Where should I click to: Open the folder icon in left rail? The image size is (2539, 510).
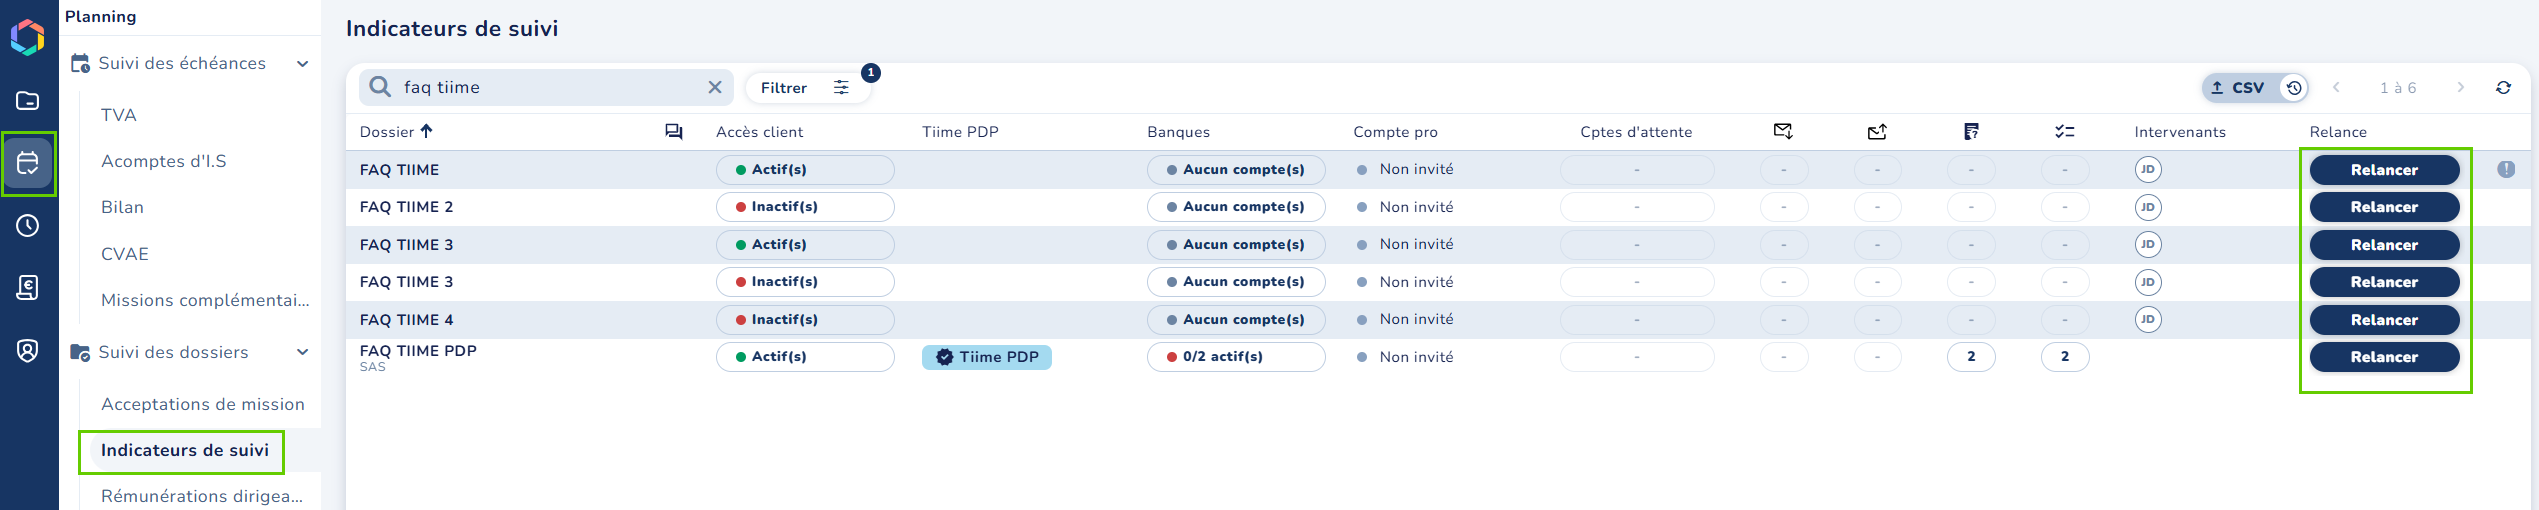(28, 100)
